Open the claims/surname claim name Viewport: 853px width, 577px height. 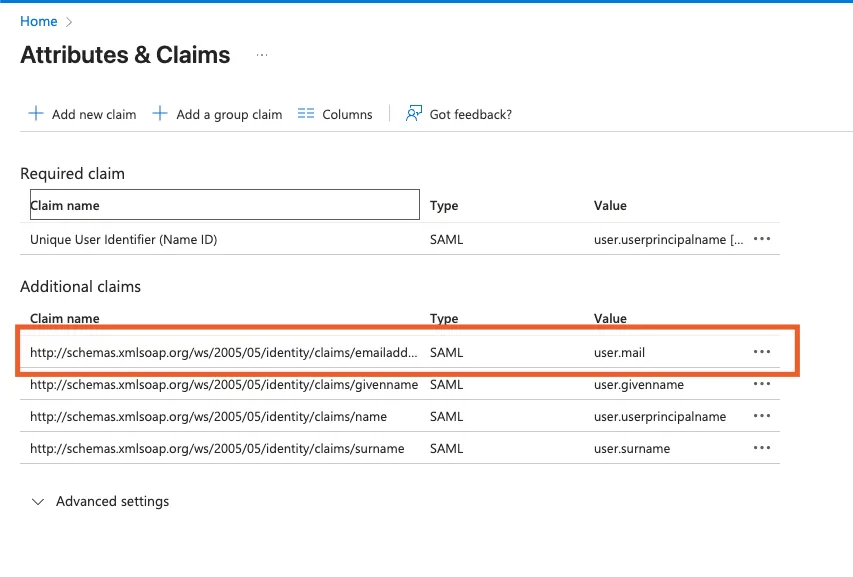[217, 449]
